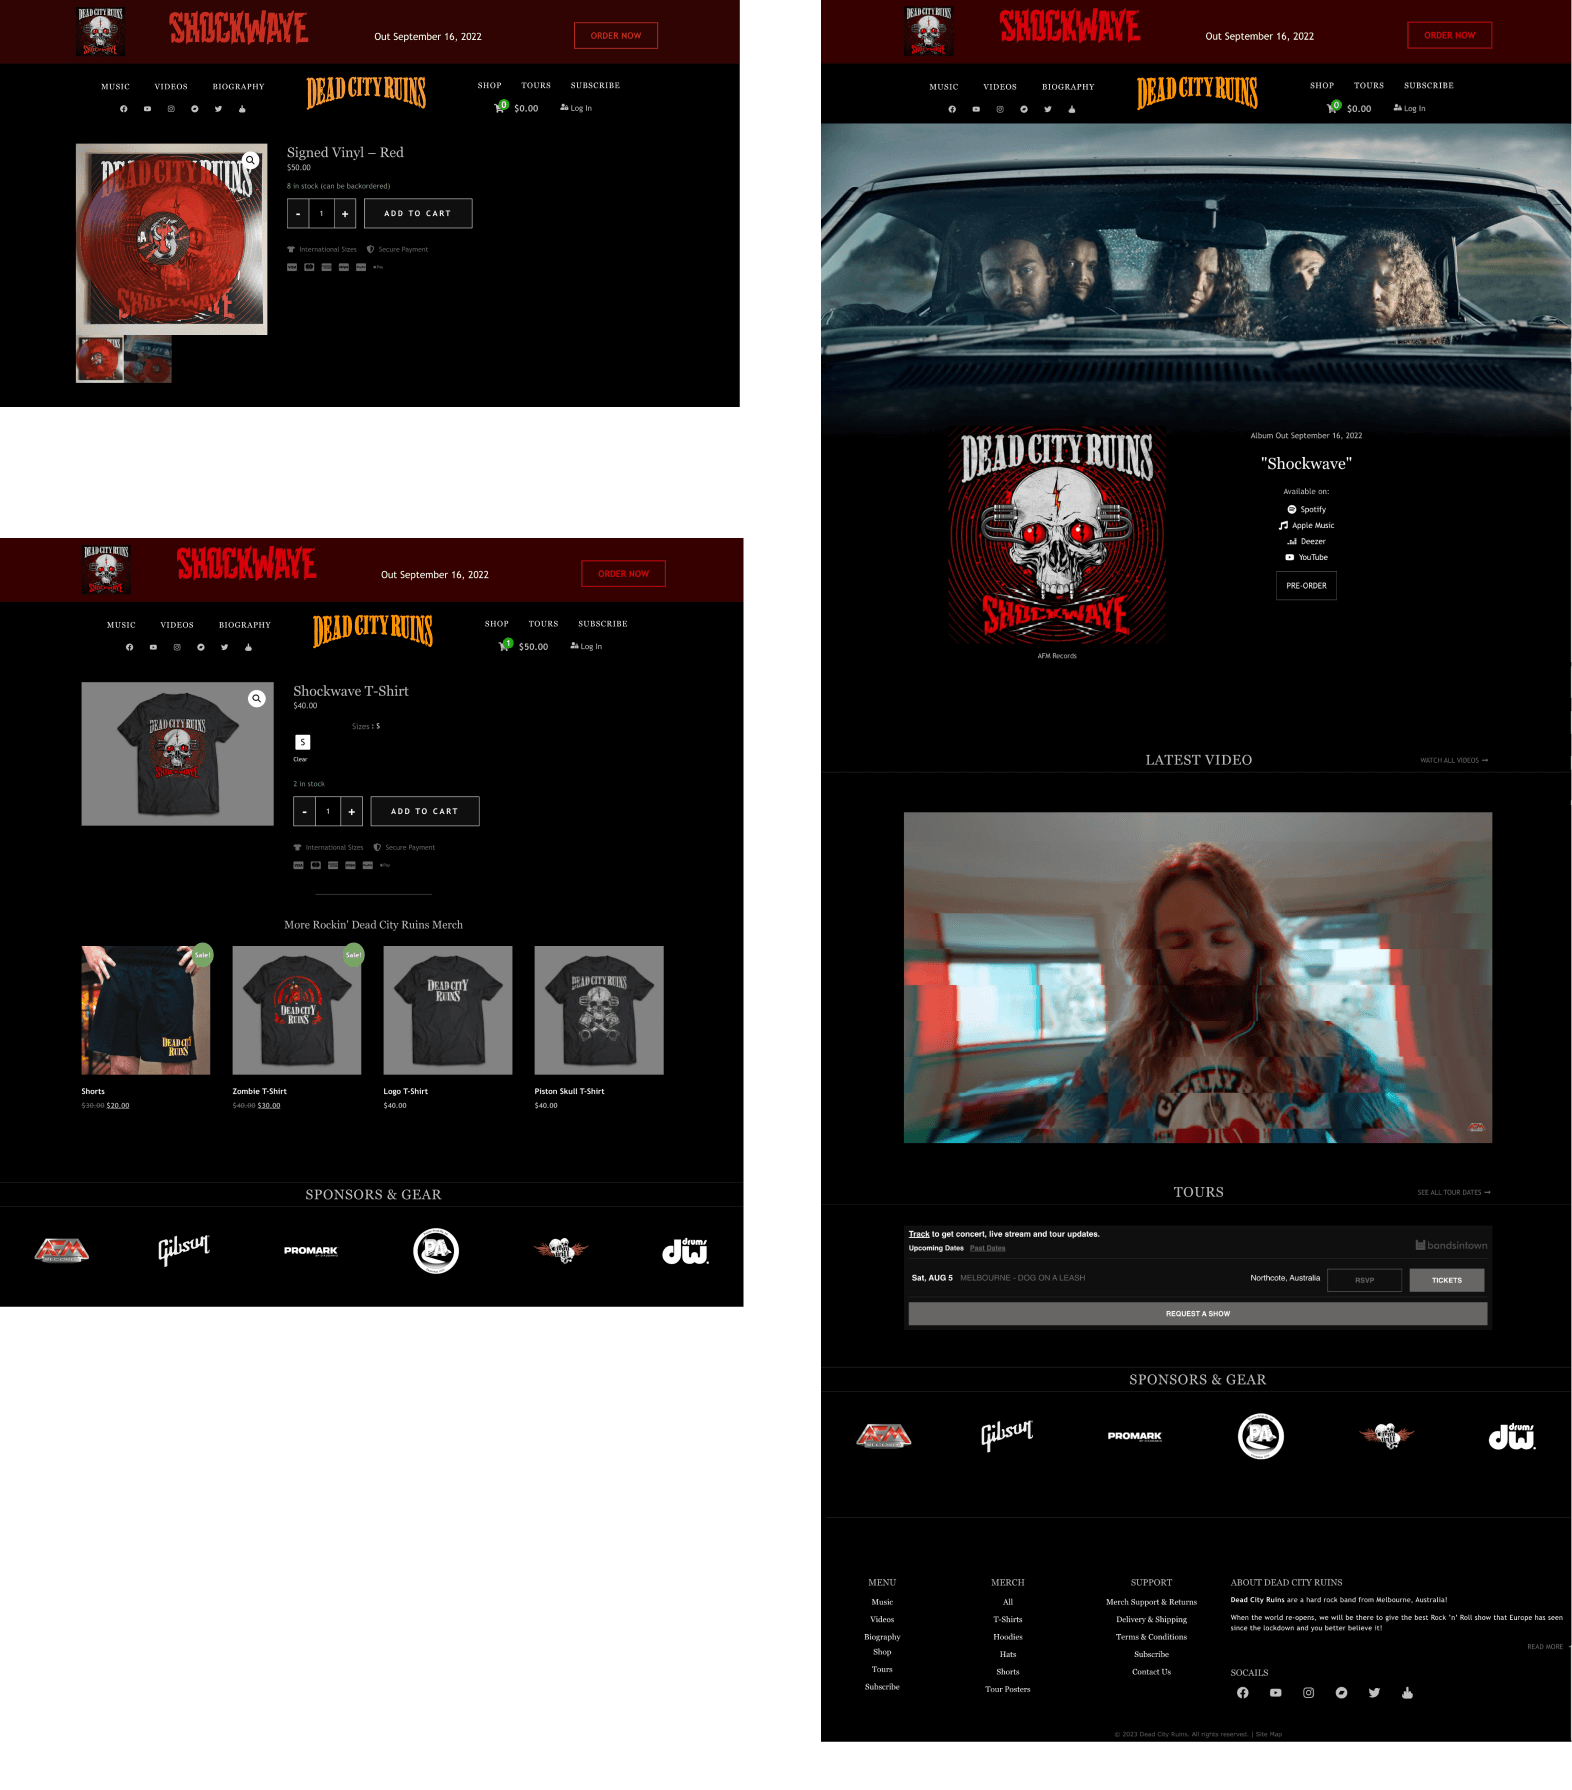Click the Gibson logo in home page sponsors
The height and width of the screenshot is (1790, 1572).
click(x=1007, y=1434)
